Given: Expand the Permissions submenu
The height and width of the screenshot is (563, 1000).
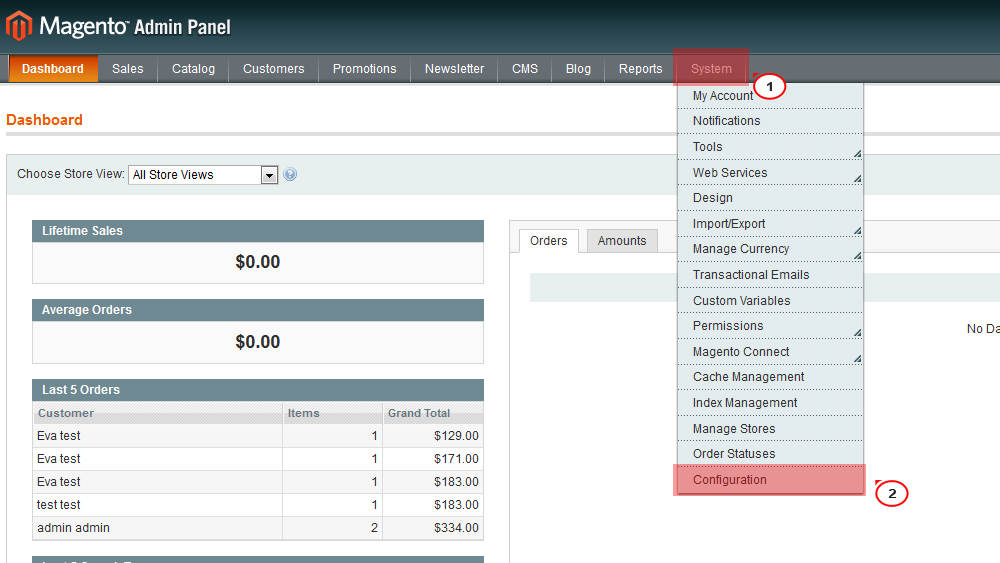Looking at the screenshot, I should pos(858,333).
